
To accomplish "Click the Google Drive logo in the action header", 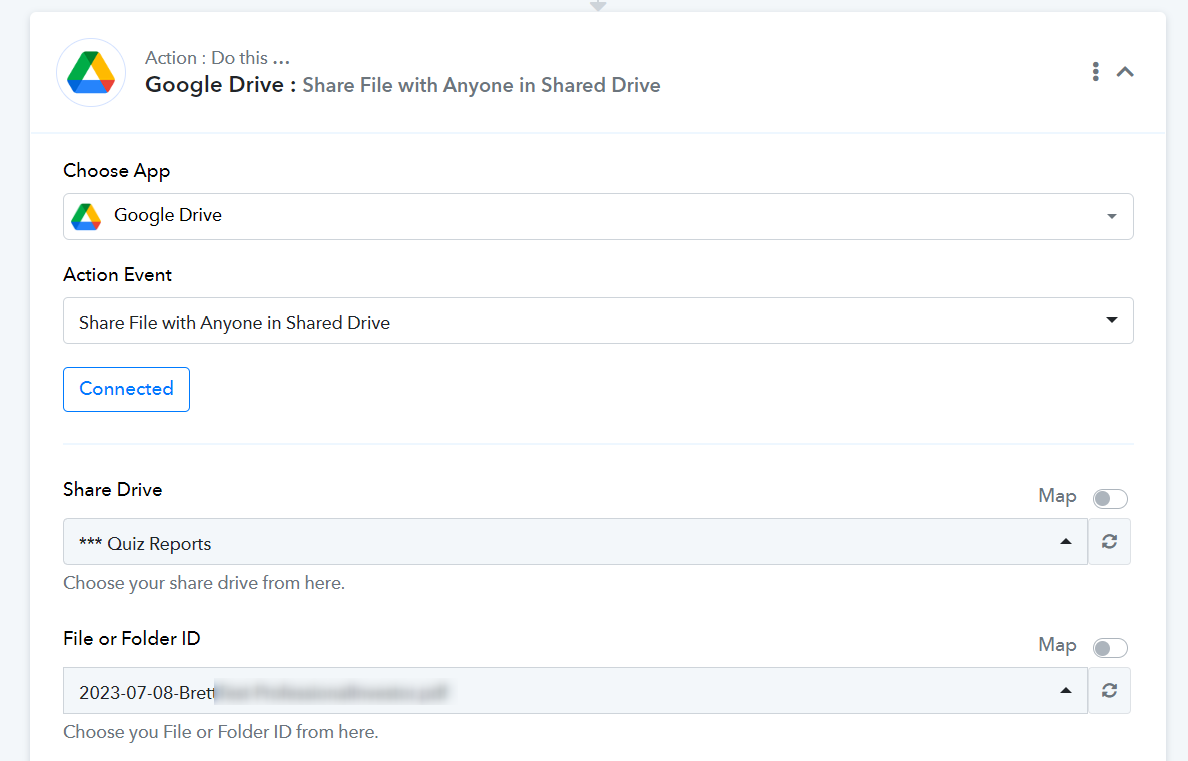I will 91,73.
